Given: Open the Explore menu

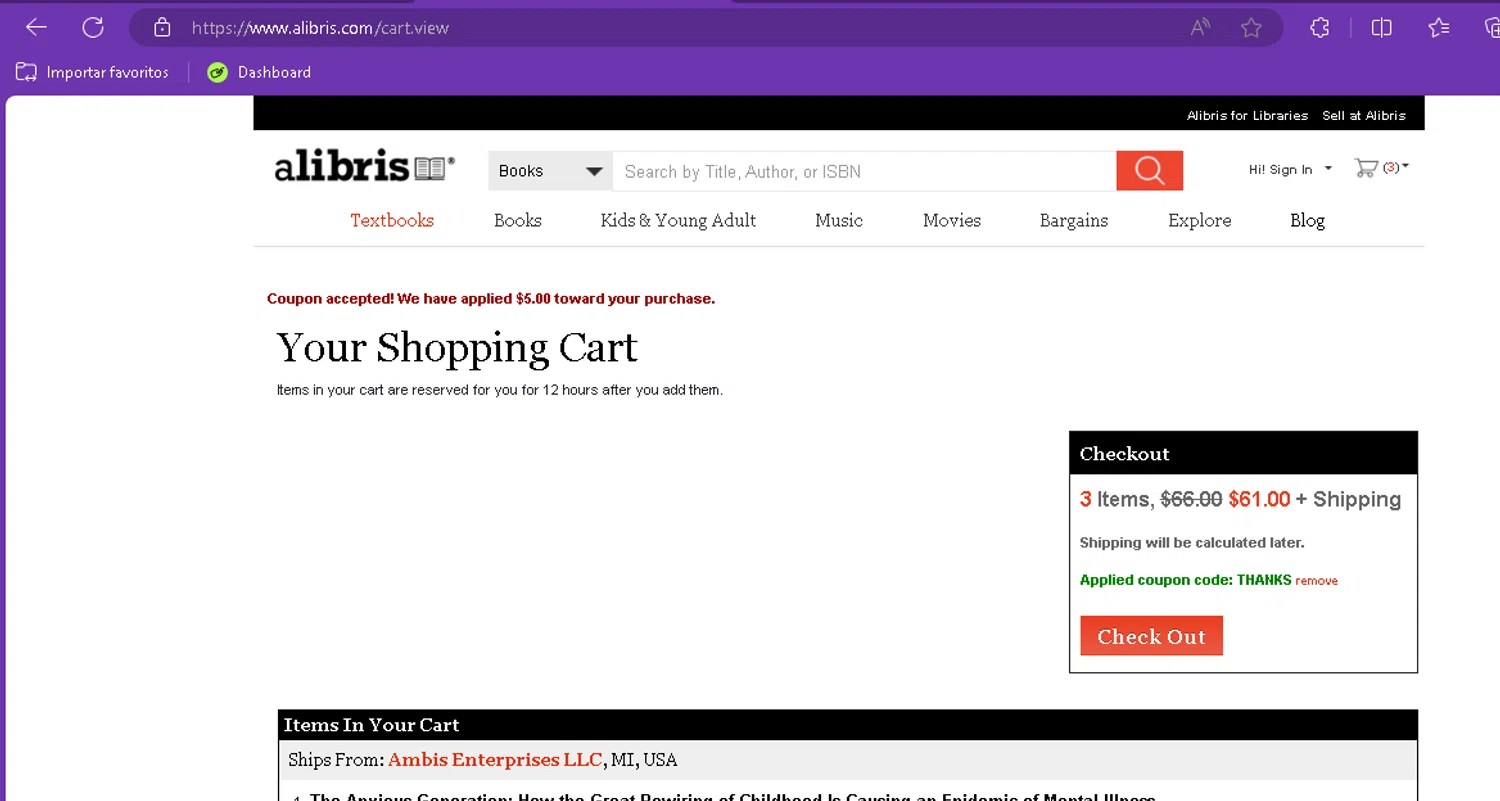Looking at the screenshot, I should pos(1200,220).
